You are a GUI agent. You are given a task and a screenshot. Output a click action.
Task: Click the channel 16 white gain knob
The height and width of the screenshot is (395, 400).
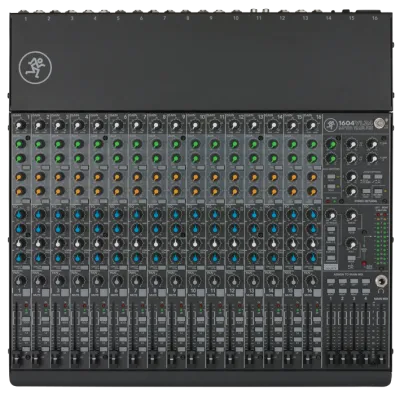pyautogui.click(x=312, y=126)
